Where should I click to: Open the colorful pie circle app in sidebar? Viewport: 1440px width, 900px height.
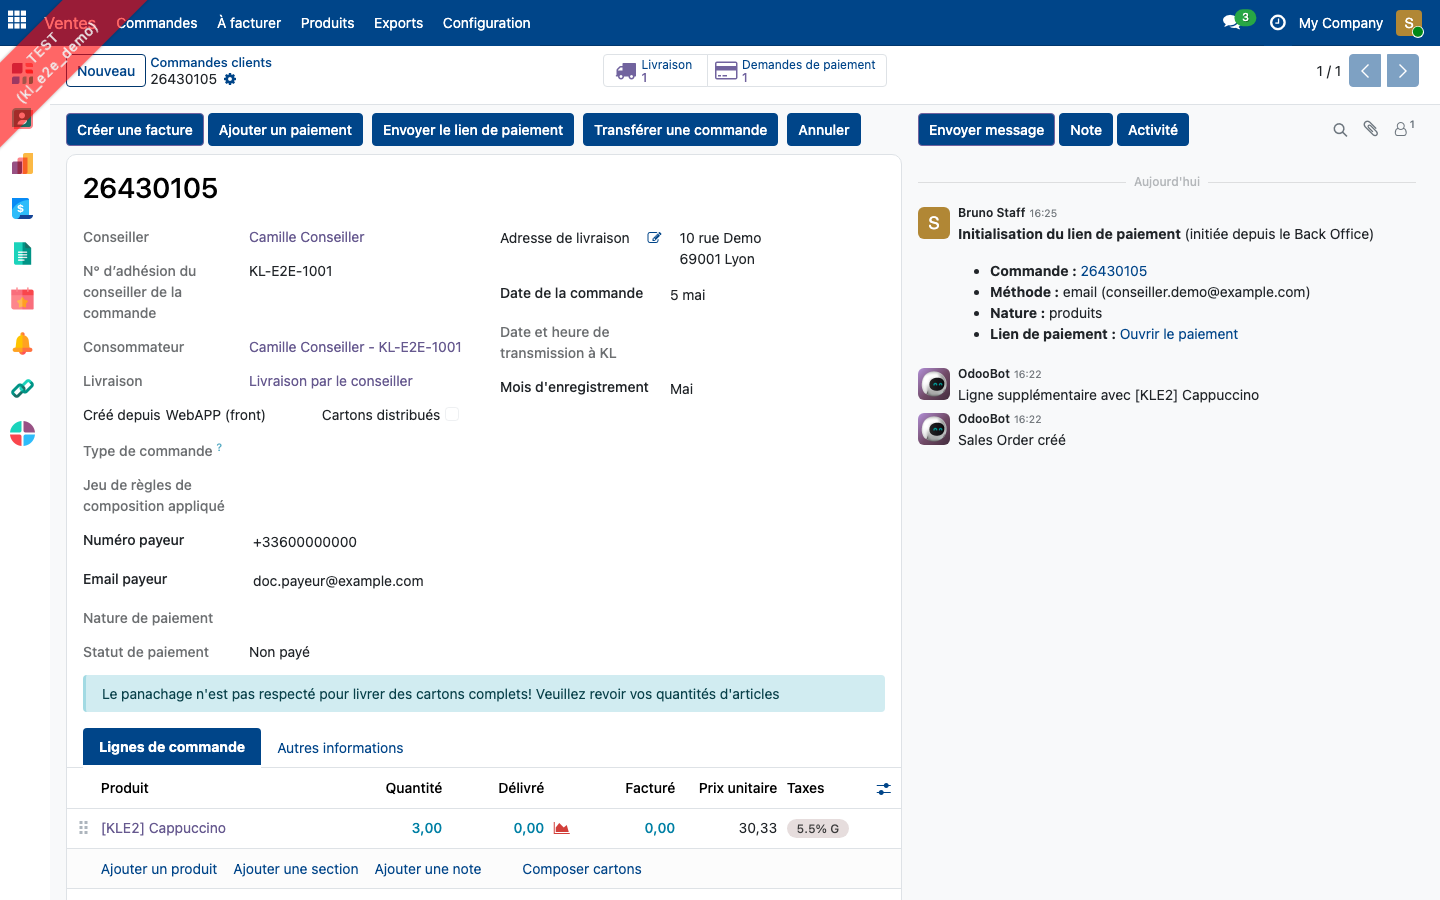[x=22, y=434]
